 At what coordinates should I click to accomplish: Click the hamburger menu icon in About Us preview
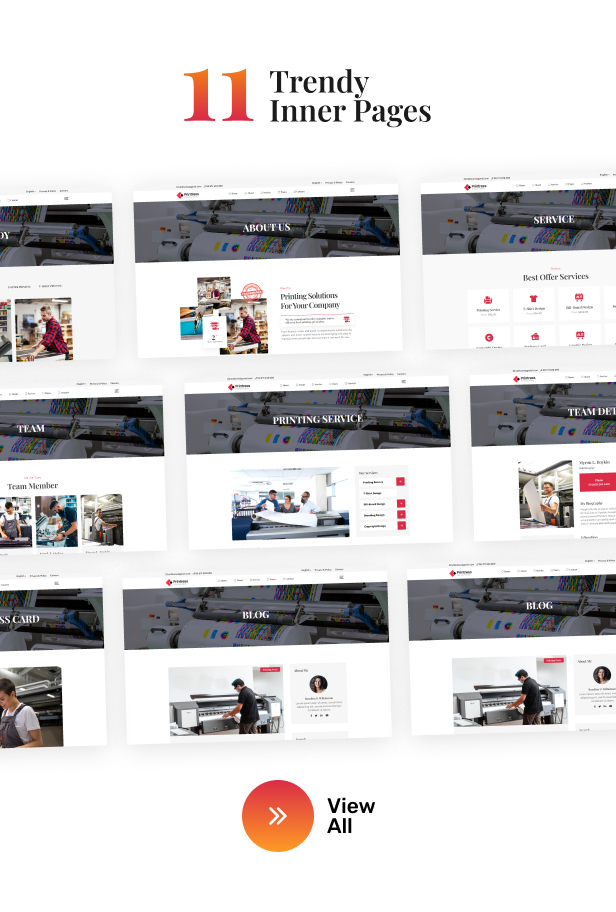click(351, 190)
